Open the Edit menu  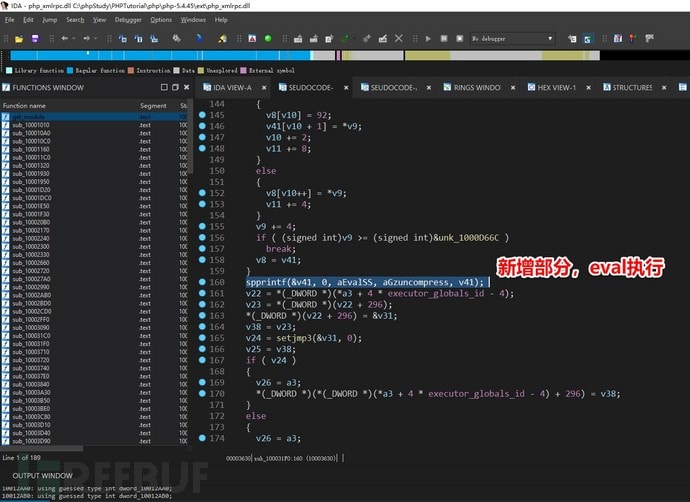coord(28,20)
